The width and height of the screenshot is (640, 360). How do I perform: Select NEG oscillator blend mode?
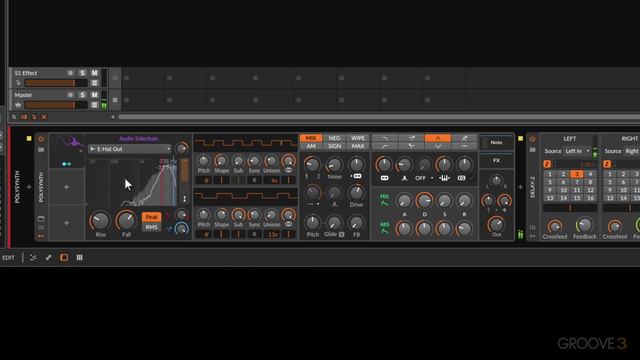(334, 138)
